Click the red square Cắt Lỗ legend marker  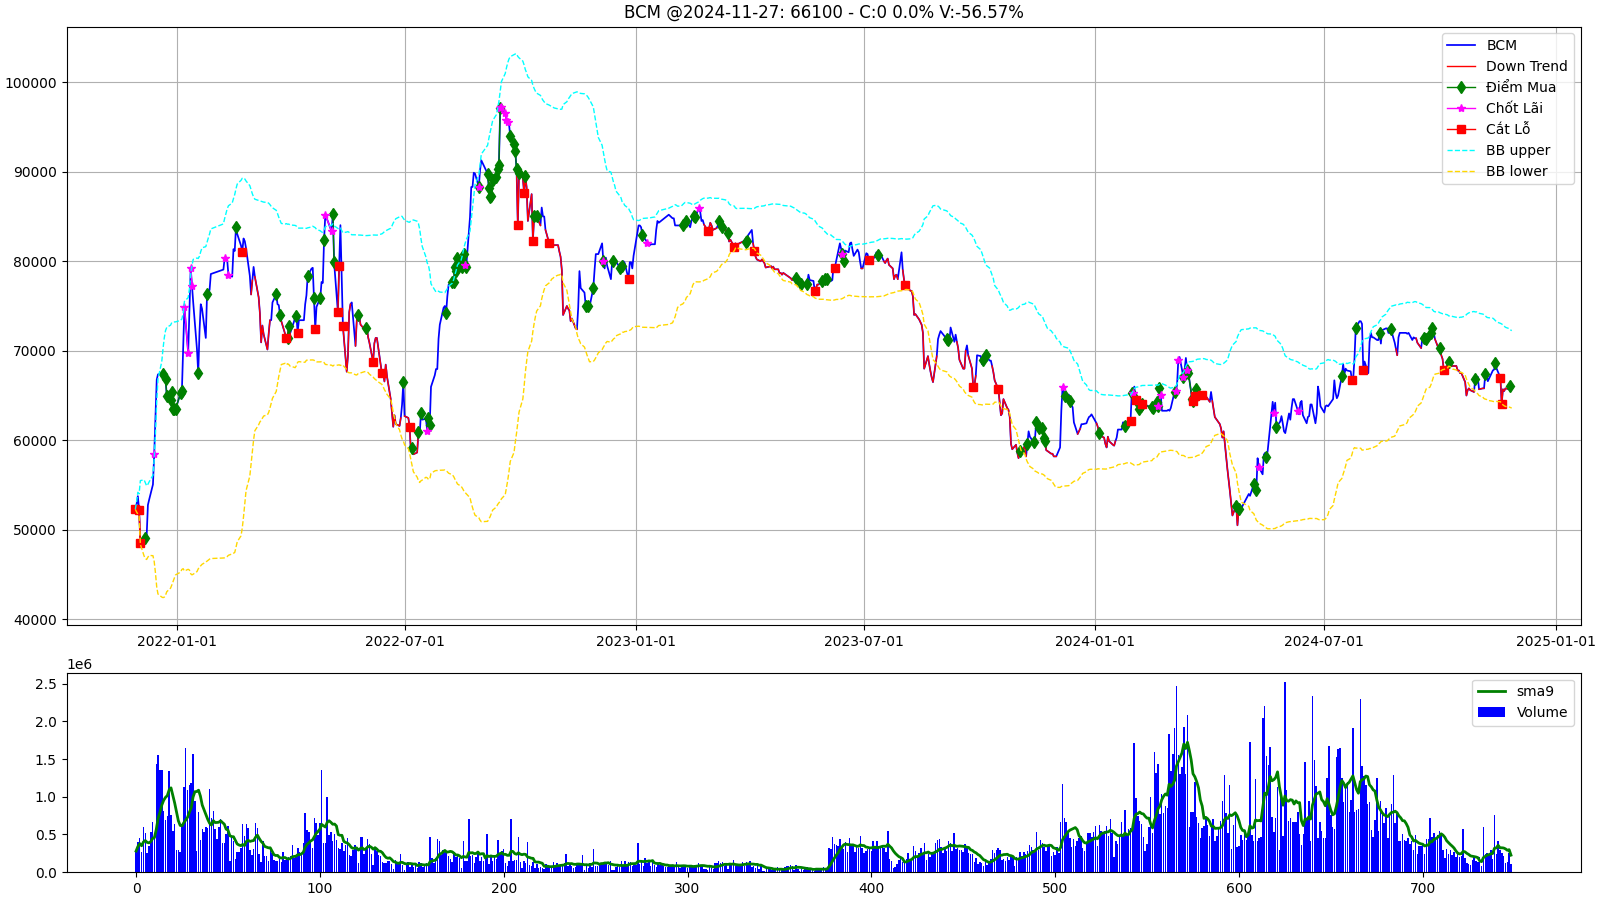point(1461,129)
